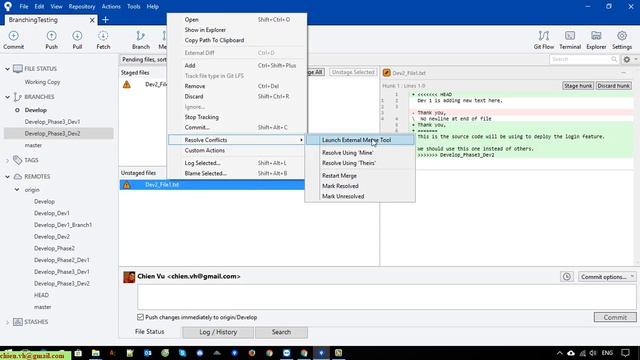Open File Explorer from the taskbar
Screen dimensions: 640x360
coord(96,353)
